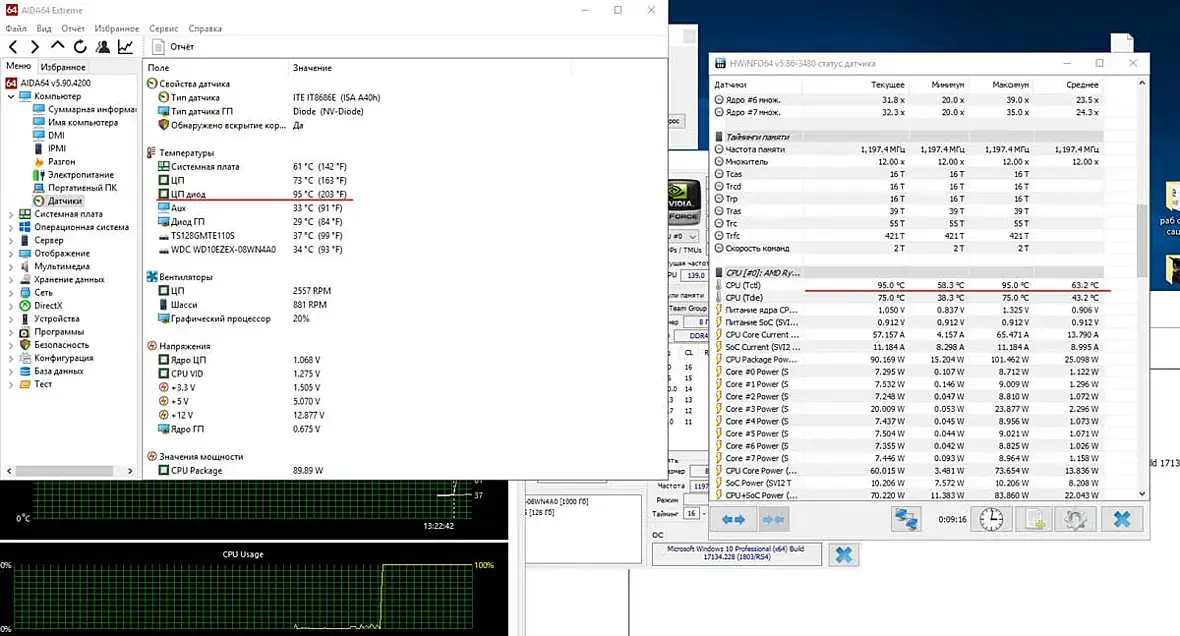Viewport: 1180px width, 636px height.
Task: Click scroll-right arrow of AIDA64 tree scrollbar
Action: 130,471
